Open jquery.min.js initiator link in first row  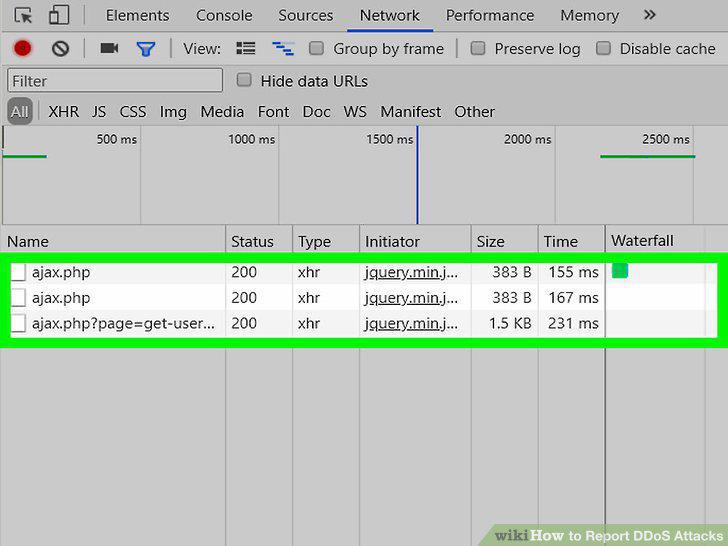click(411, 272)
